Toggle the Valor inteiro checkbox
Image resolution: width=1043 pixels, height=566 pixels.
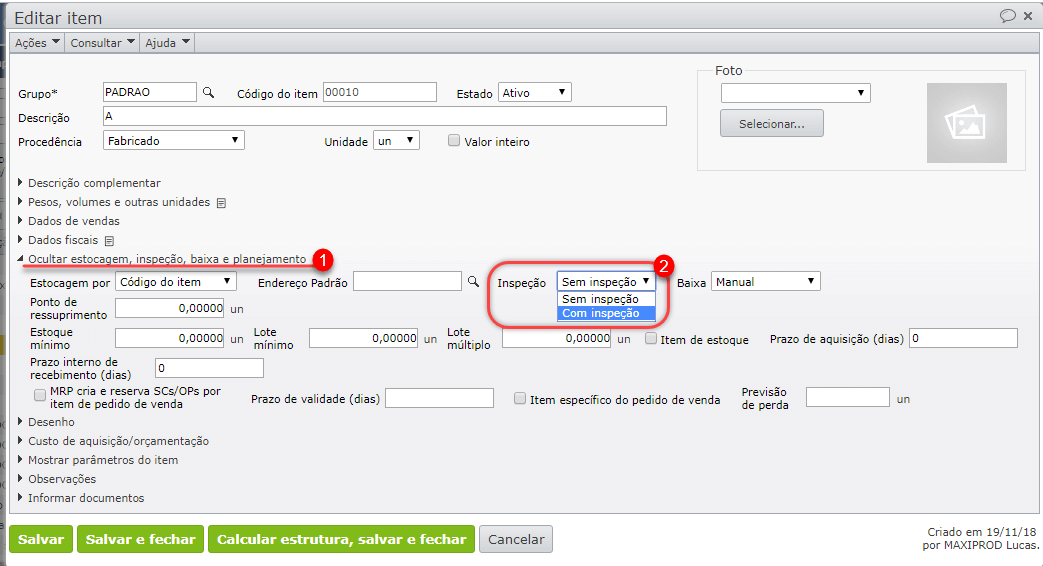454,140
